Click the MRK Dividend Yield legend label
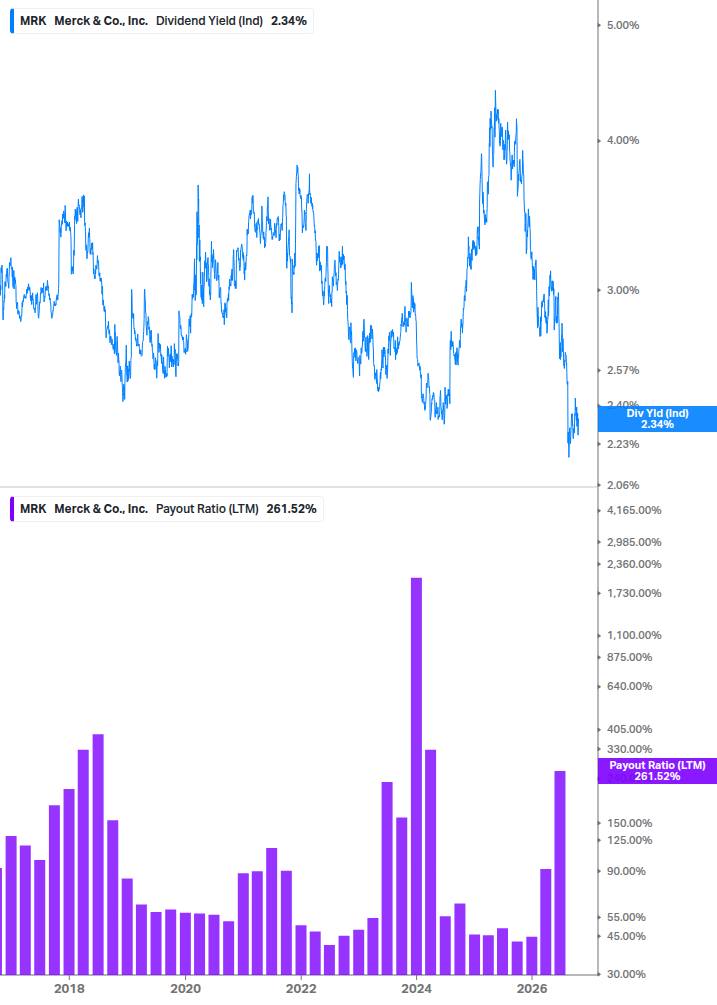 coord(163,21)
